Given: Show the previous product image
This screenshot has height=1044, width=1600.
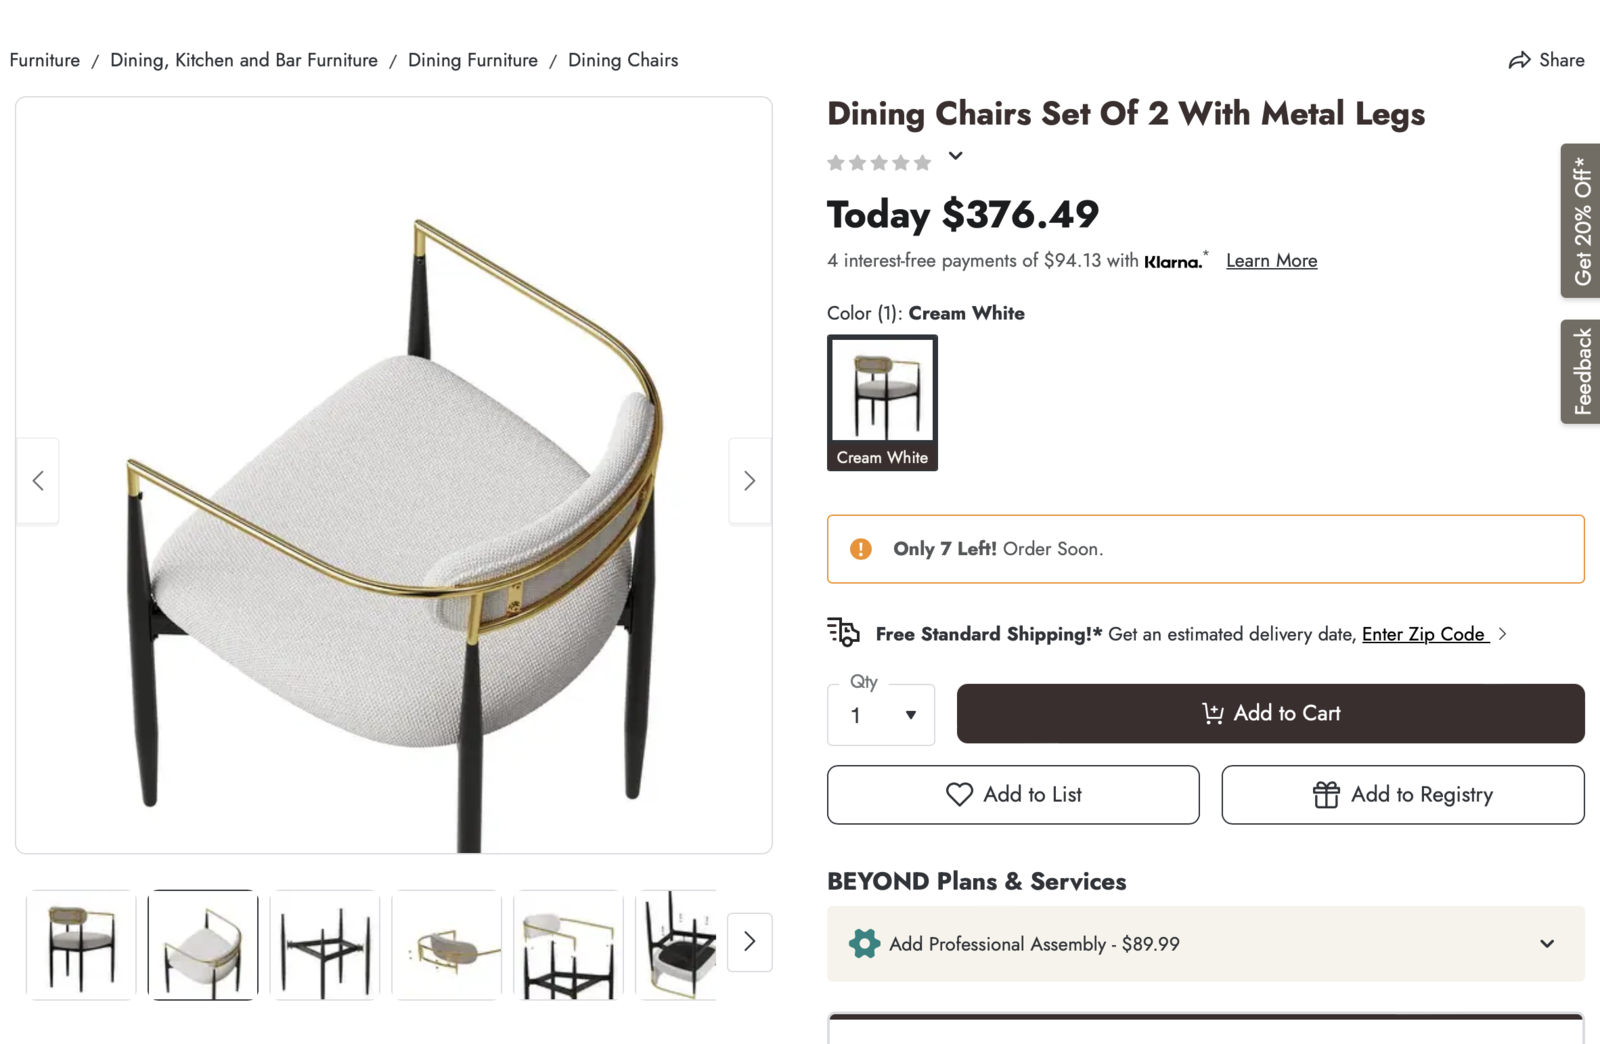Looking at the screenshot, I should tap(38, 481).
